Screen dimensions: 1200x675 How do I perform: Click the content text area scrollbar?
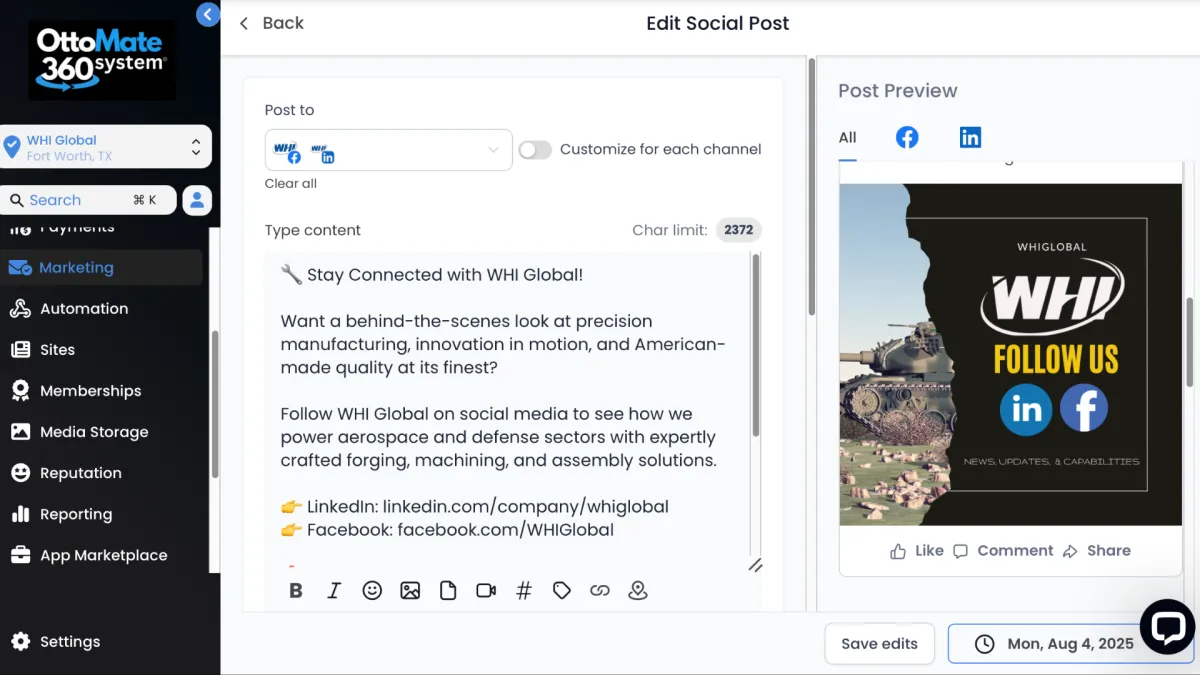click(x=756, y=345)
